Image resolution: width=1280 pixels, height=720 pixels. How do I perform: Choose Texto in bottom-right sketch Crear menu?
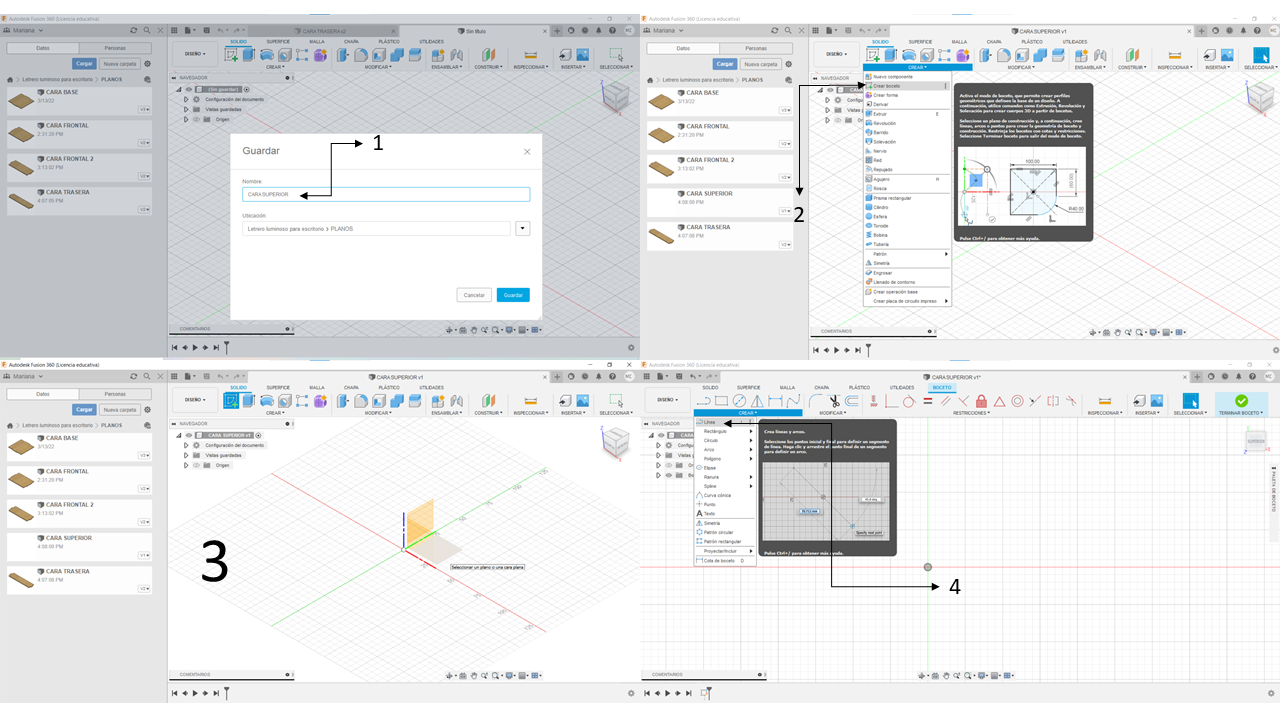pos(724,514)
